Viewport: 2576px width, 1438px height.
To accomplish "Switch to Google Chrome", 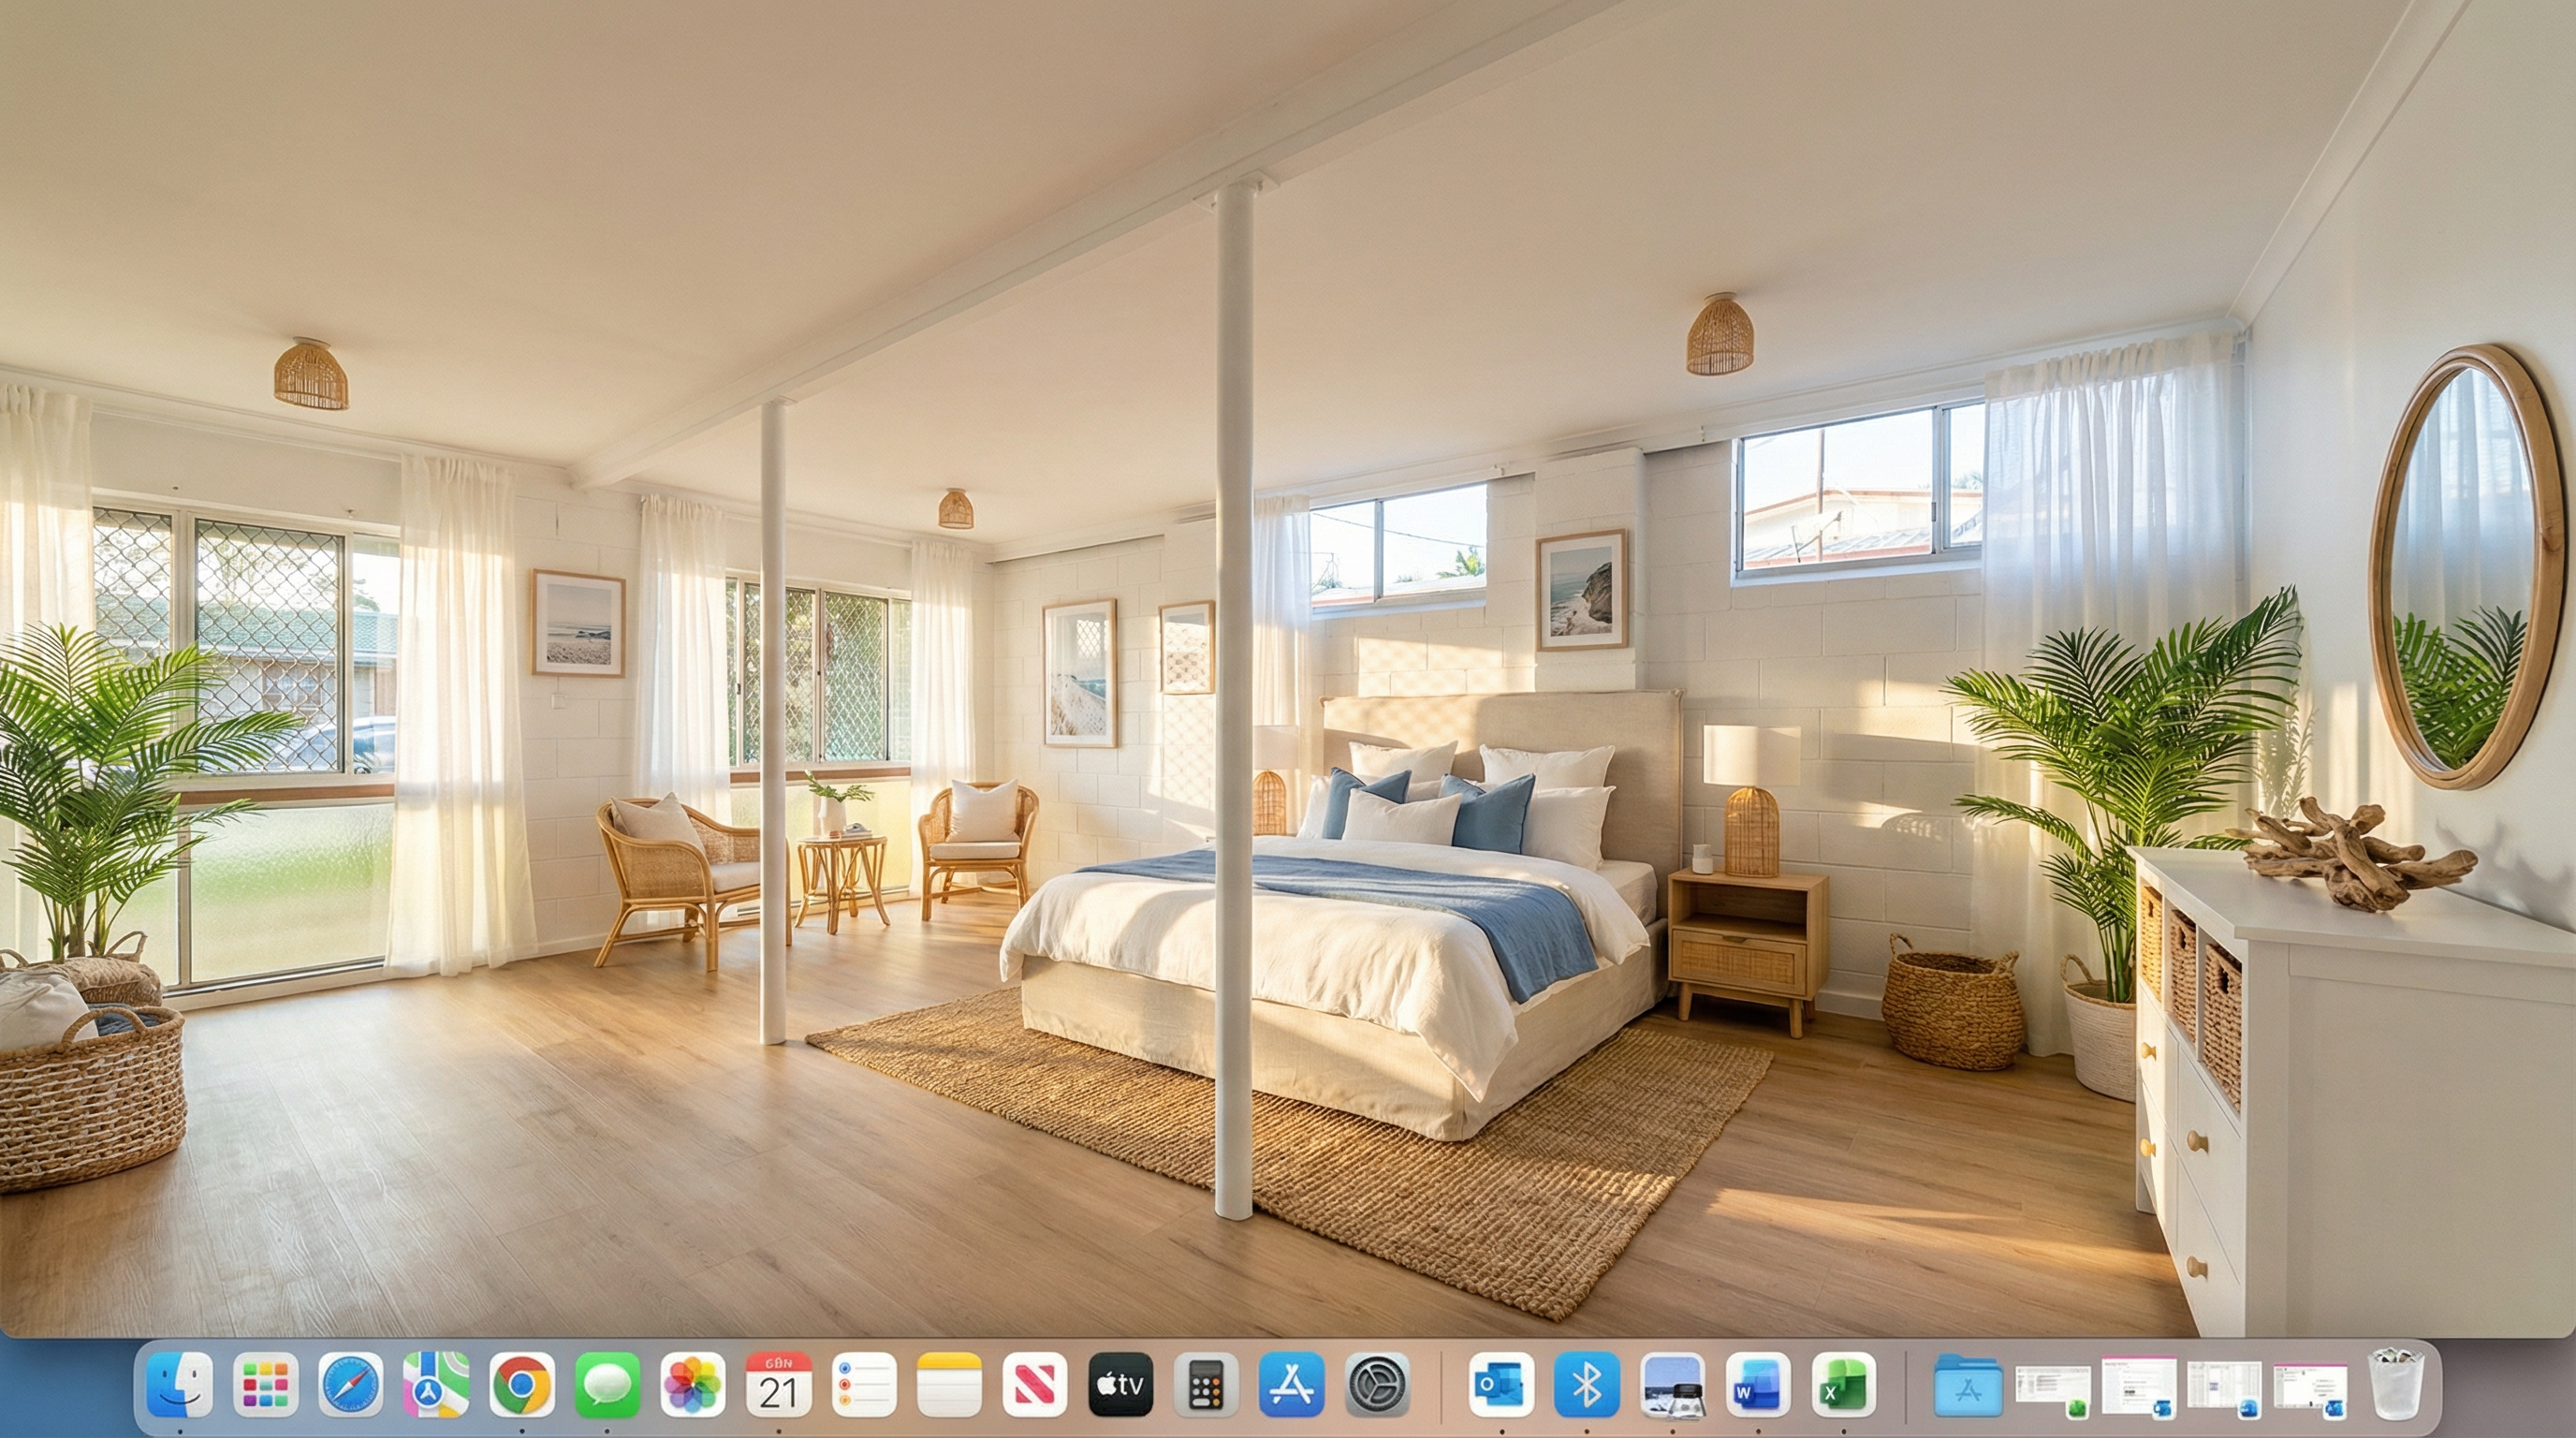I will coord(522,1385).
